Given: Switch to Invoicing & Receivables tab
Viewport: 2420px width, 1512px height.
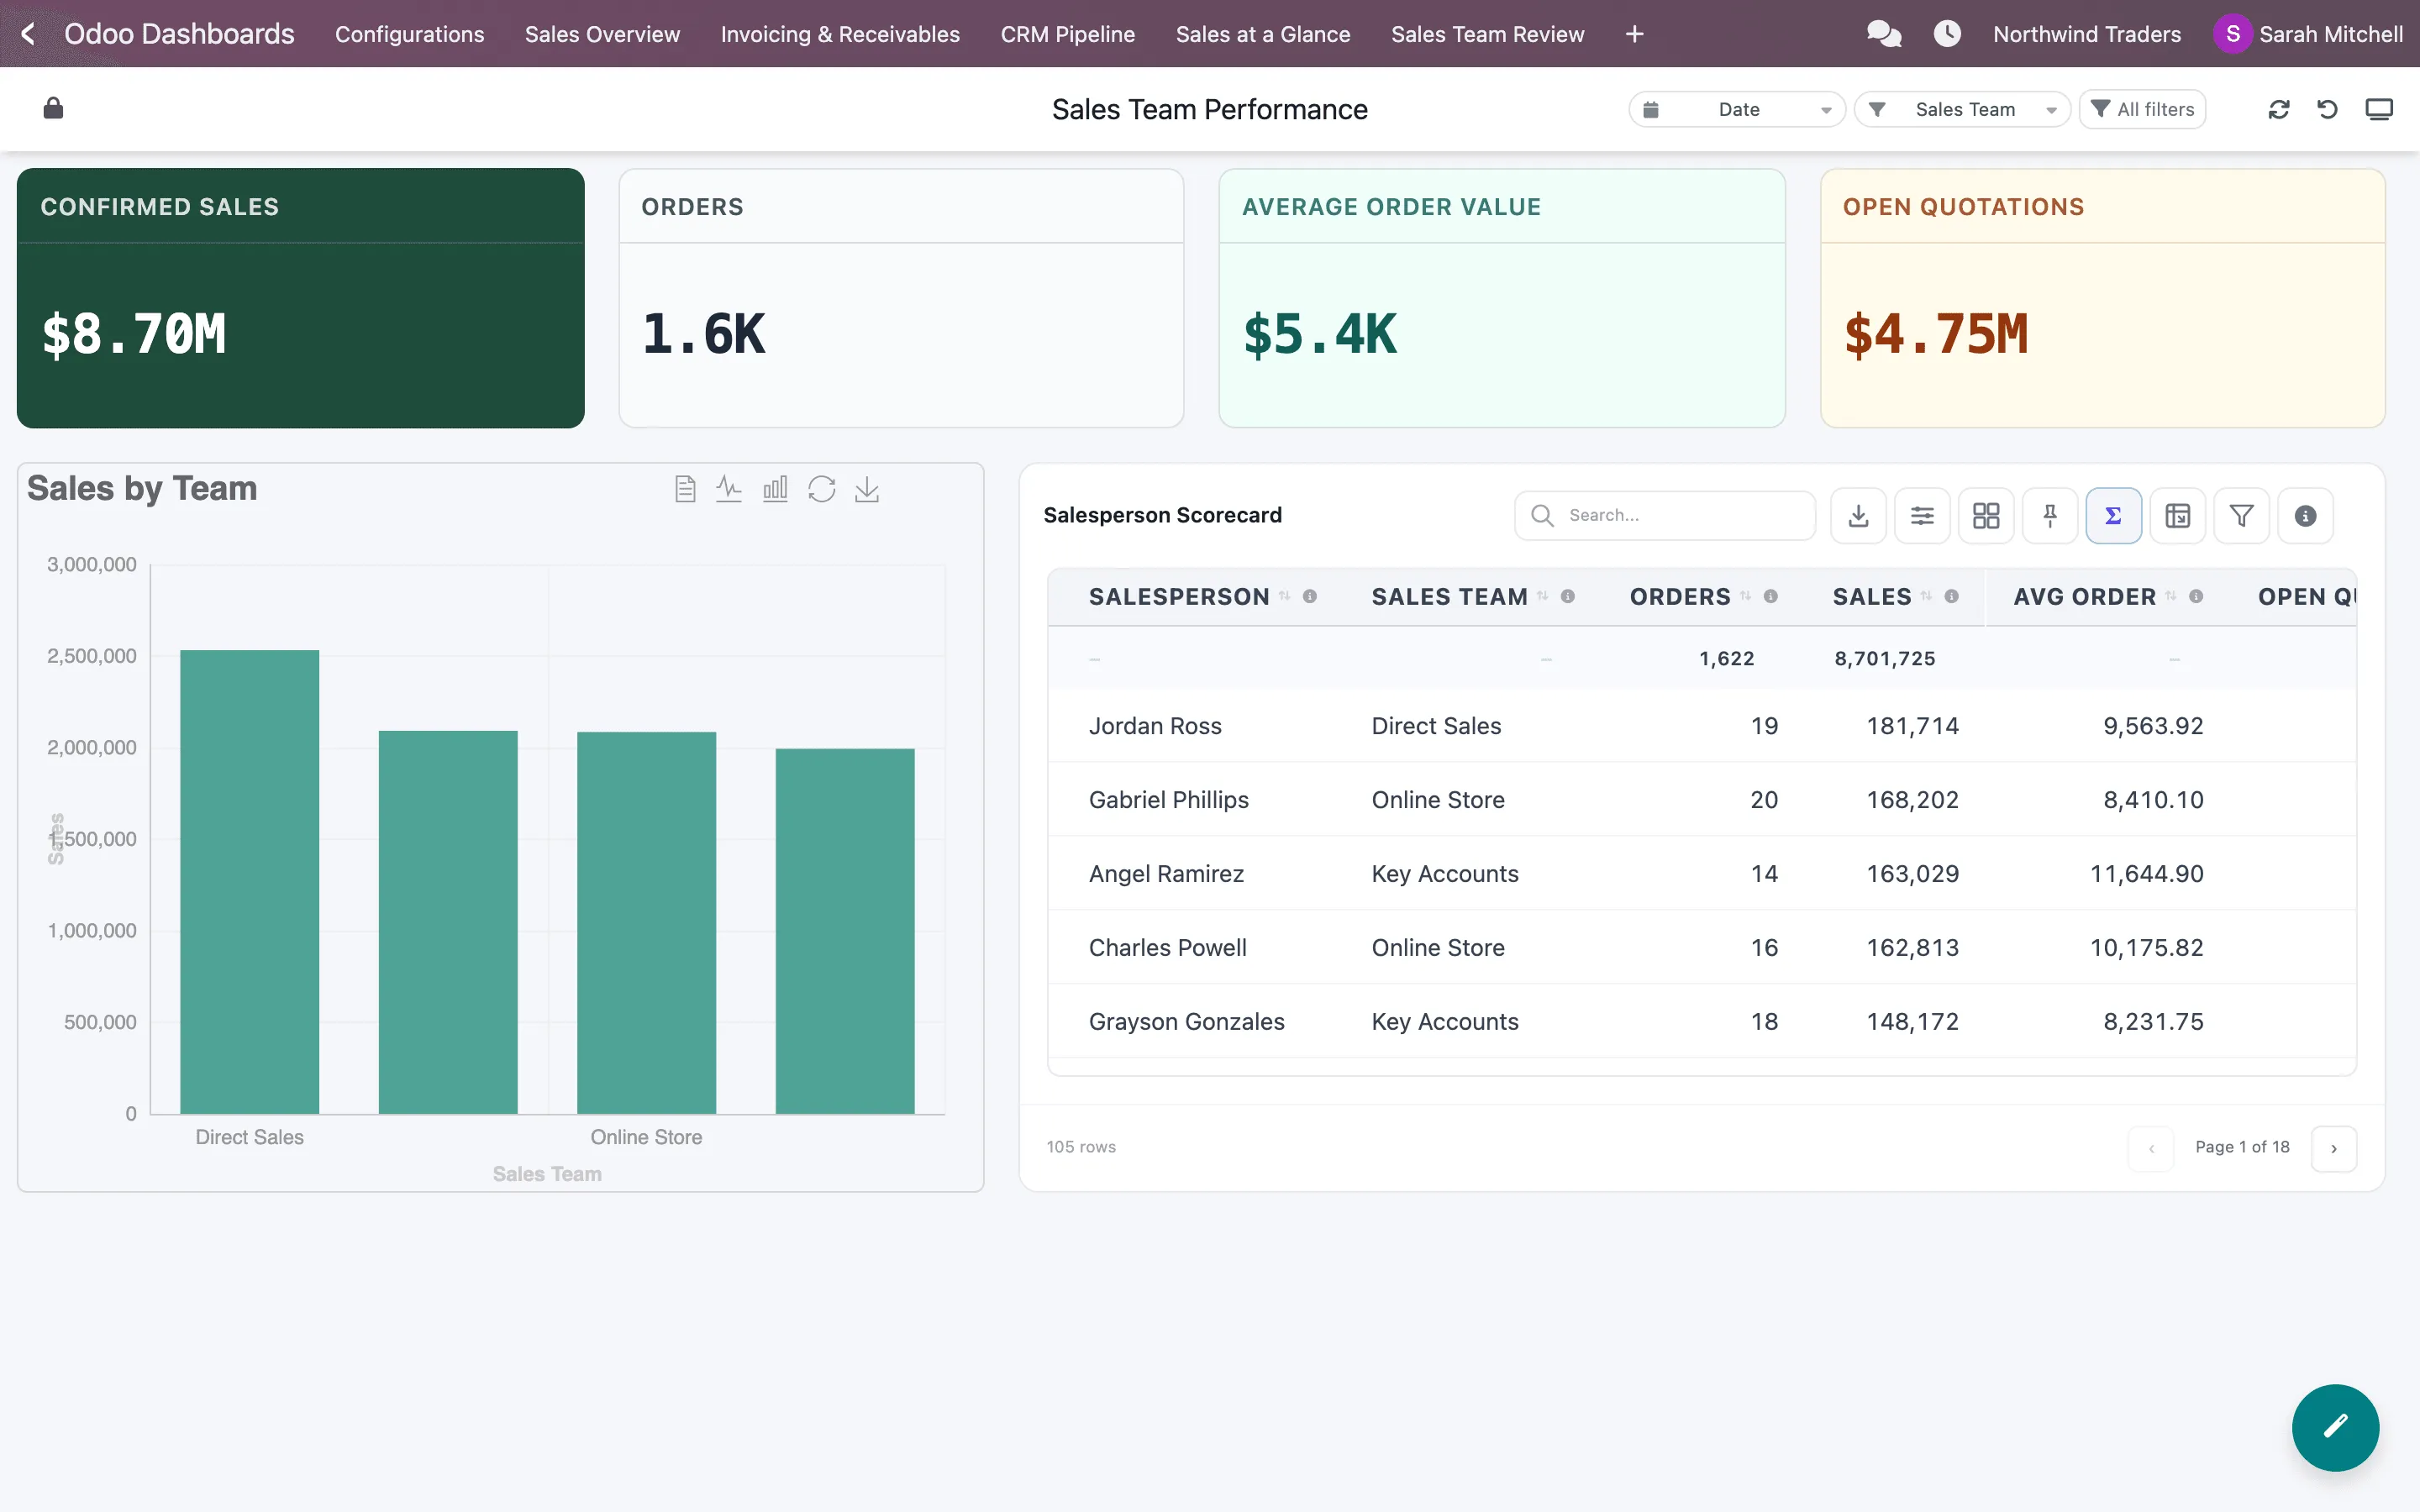Looking at the screenshot, I should (x=840, y=34).
